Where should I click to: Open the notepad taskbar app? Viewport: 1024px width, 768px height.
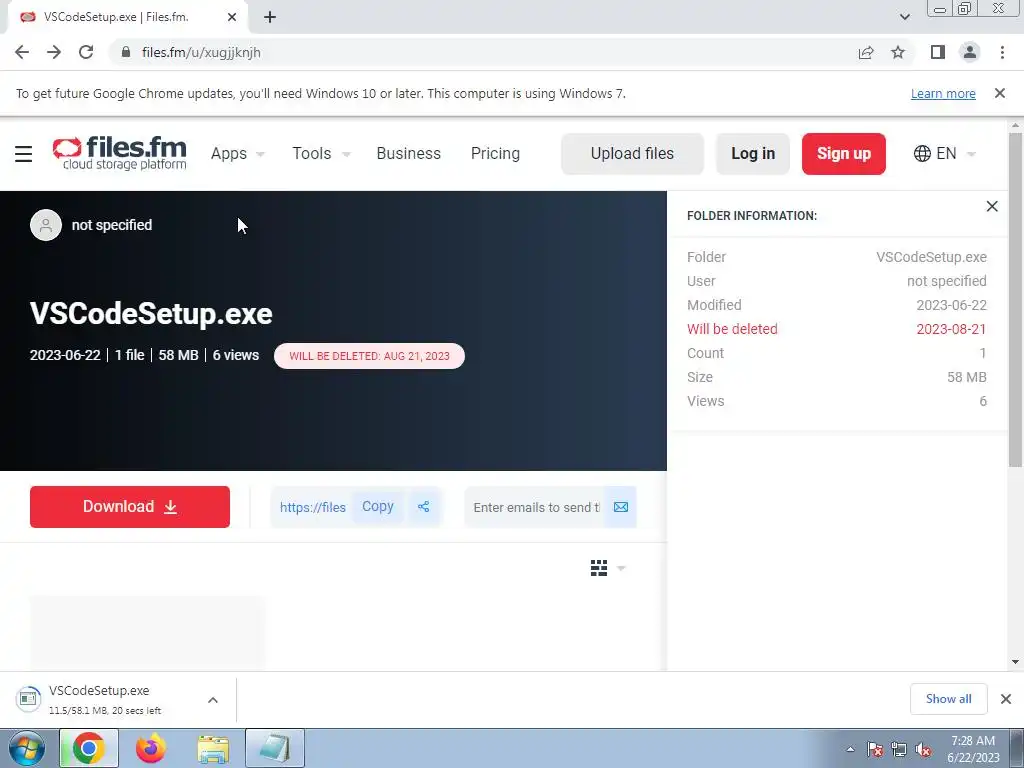(x=275, y=748)
